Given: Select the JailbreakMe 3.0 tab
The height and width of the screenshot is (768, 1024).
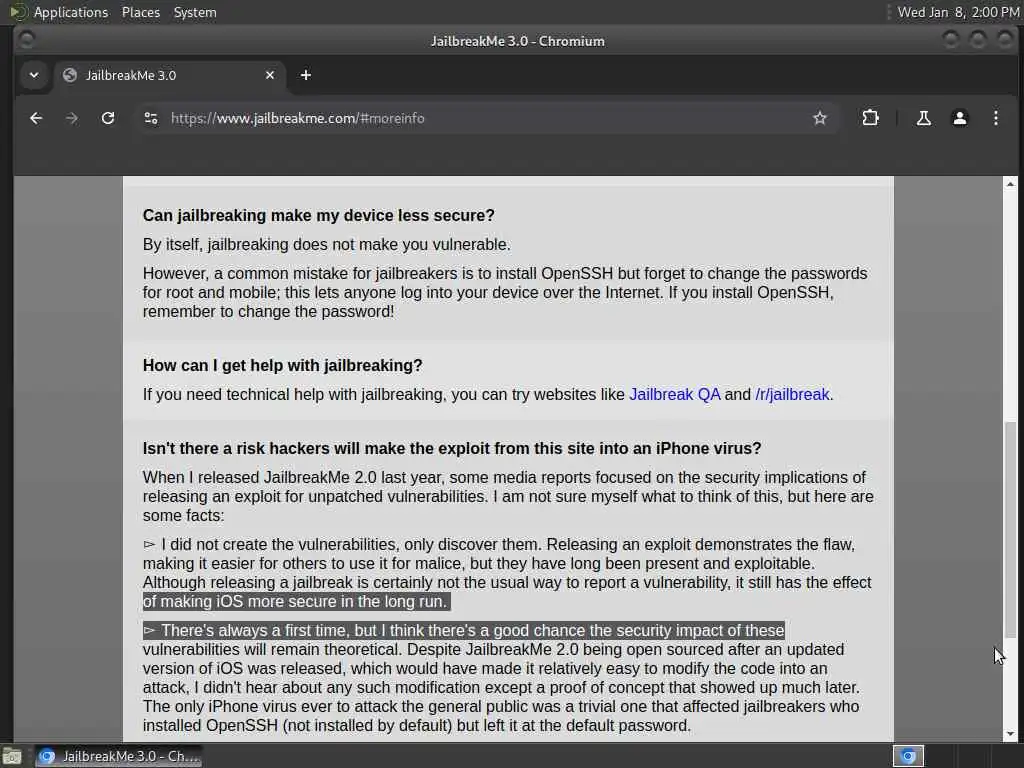Looking at the screenshot, I should pos(170,75).
